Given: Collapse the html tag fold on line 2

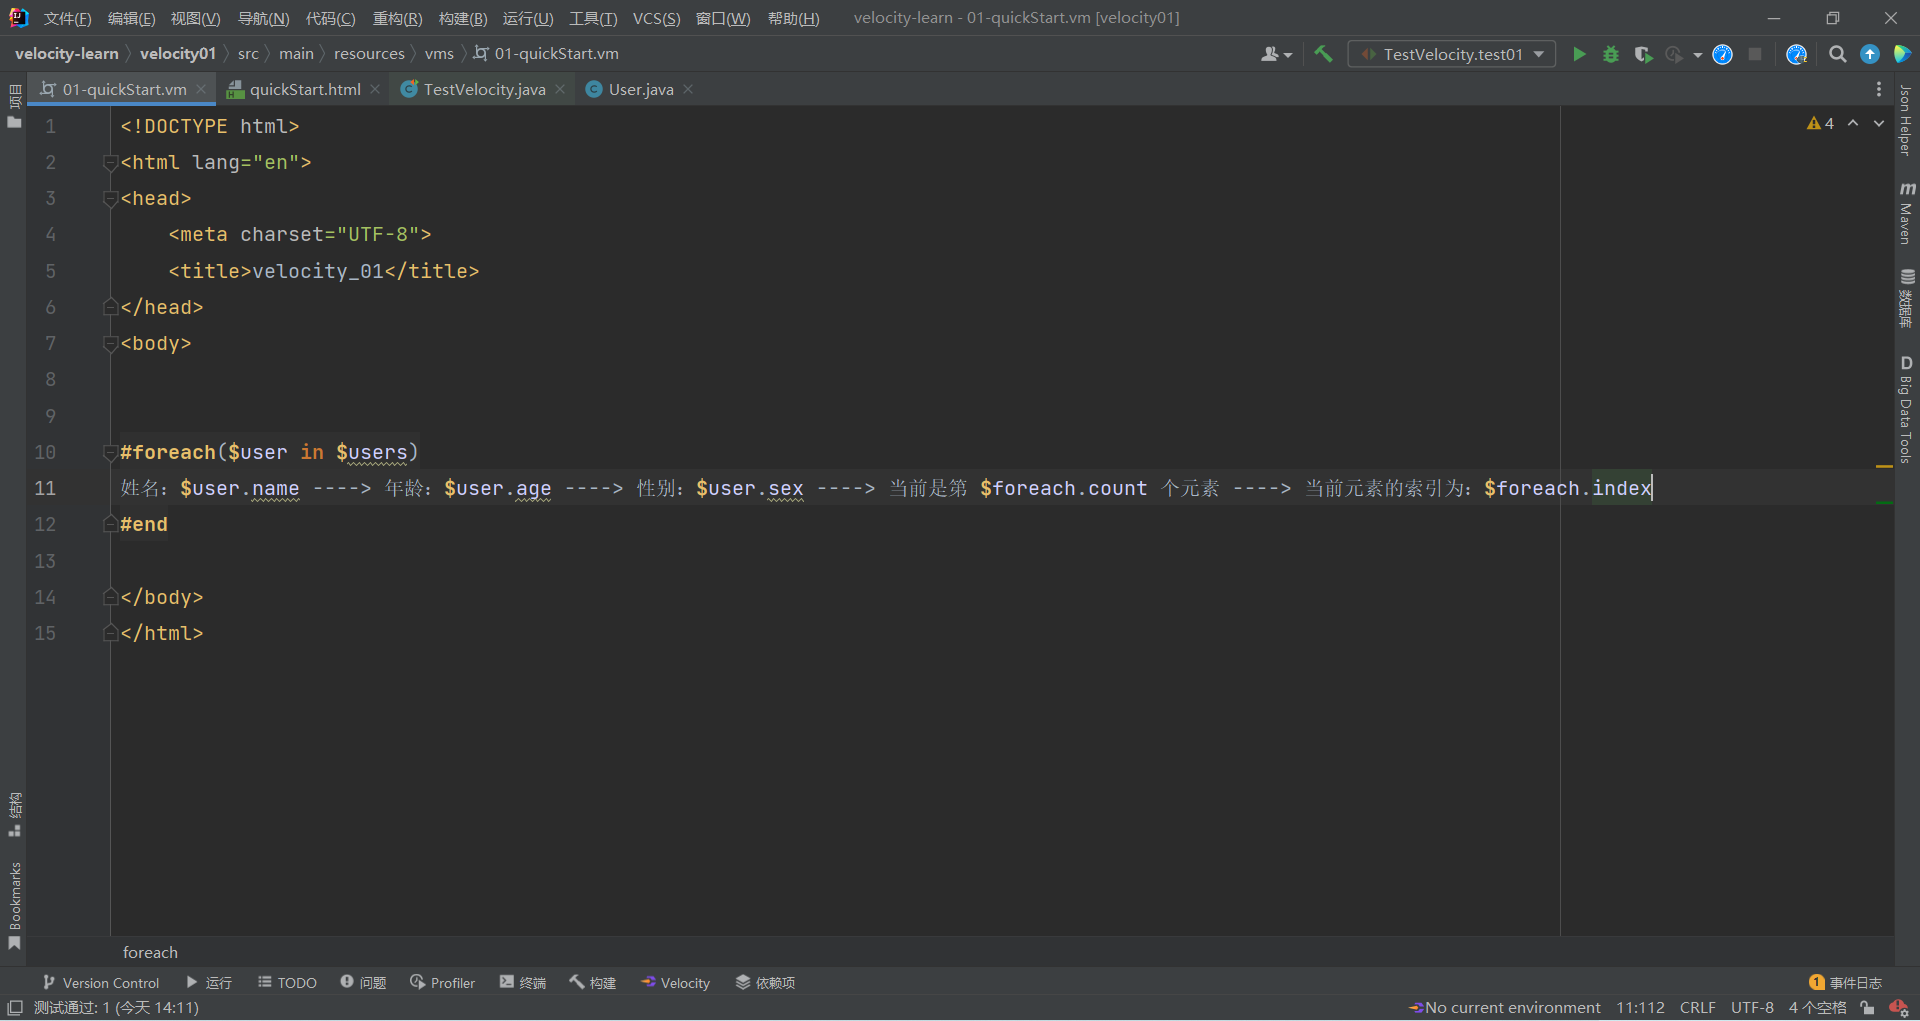Looking at the screenshot, I should click(x=110, y=162).
